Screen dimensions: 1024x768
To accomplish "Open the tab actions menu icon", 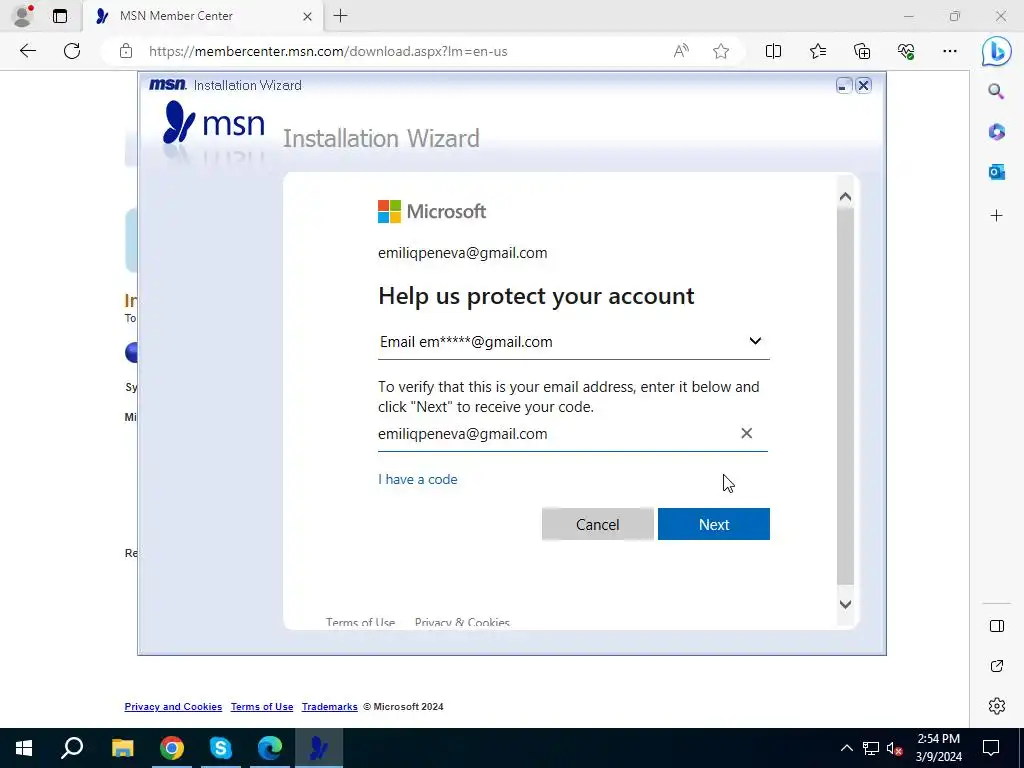I will [x=60, y=16].
